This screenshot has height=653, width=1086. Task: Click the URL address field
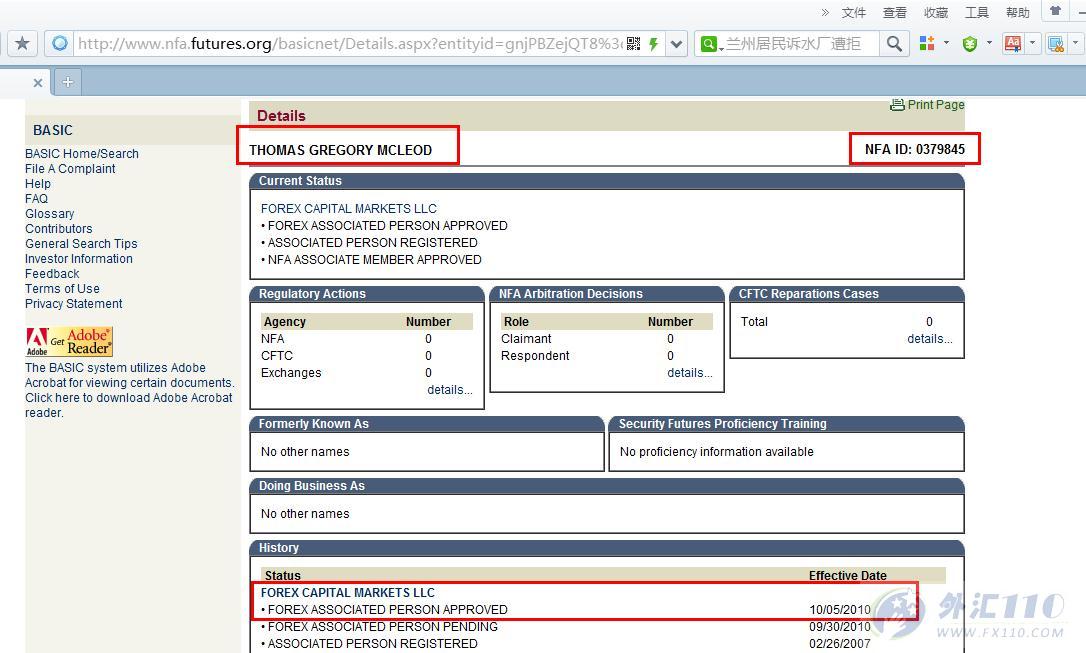(350, 44)
